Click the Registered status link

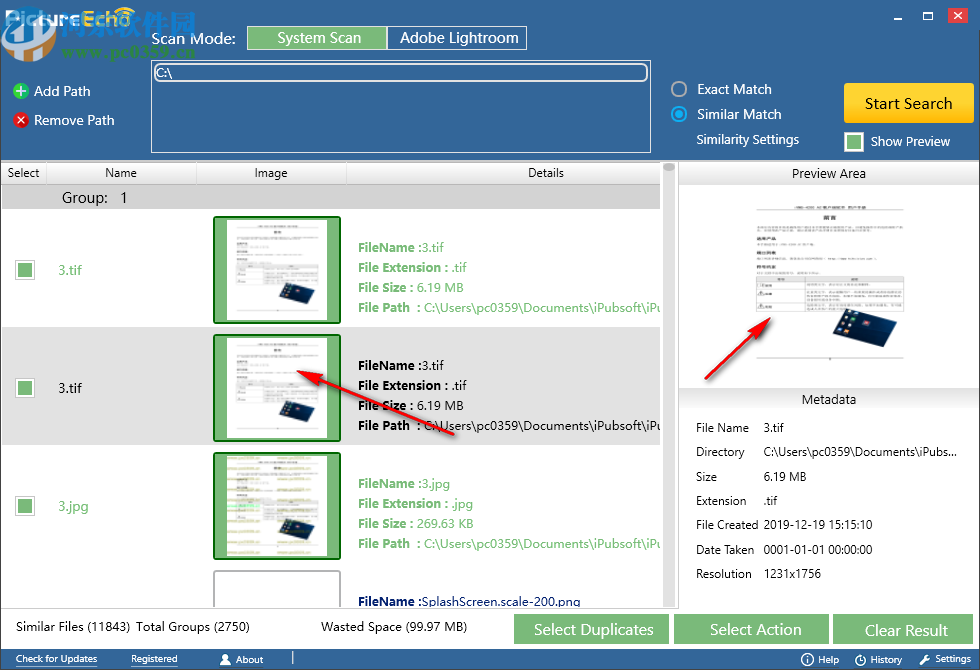pos(154,659)
